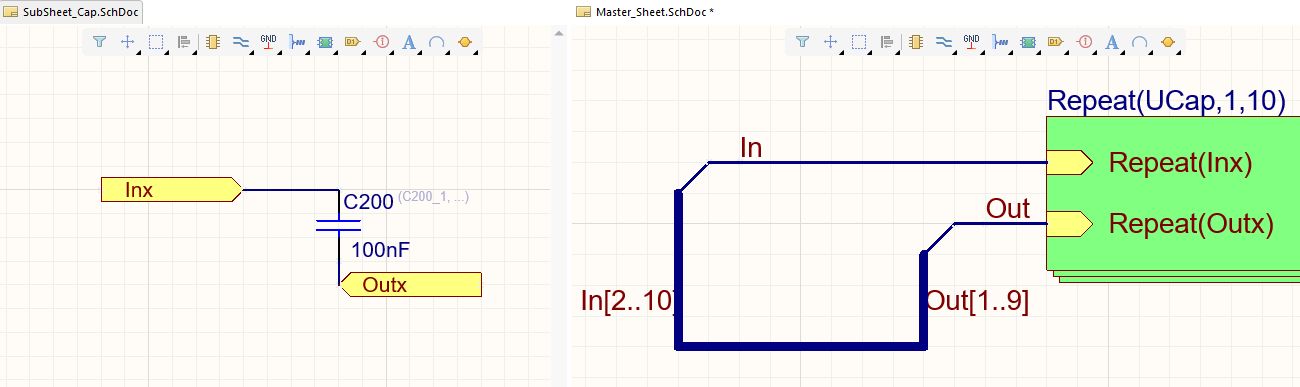Click the 100nF value label
The height and width of the screenshot is (387, 1300).
click(x=382, y=250)
